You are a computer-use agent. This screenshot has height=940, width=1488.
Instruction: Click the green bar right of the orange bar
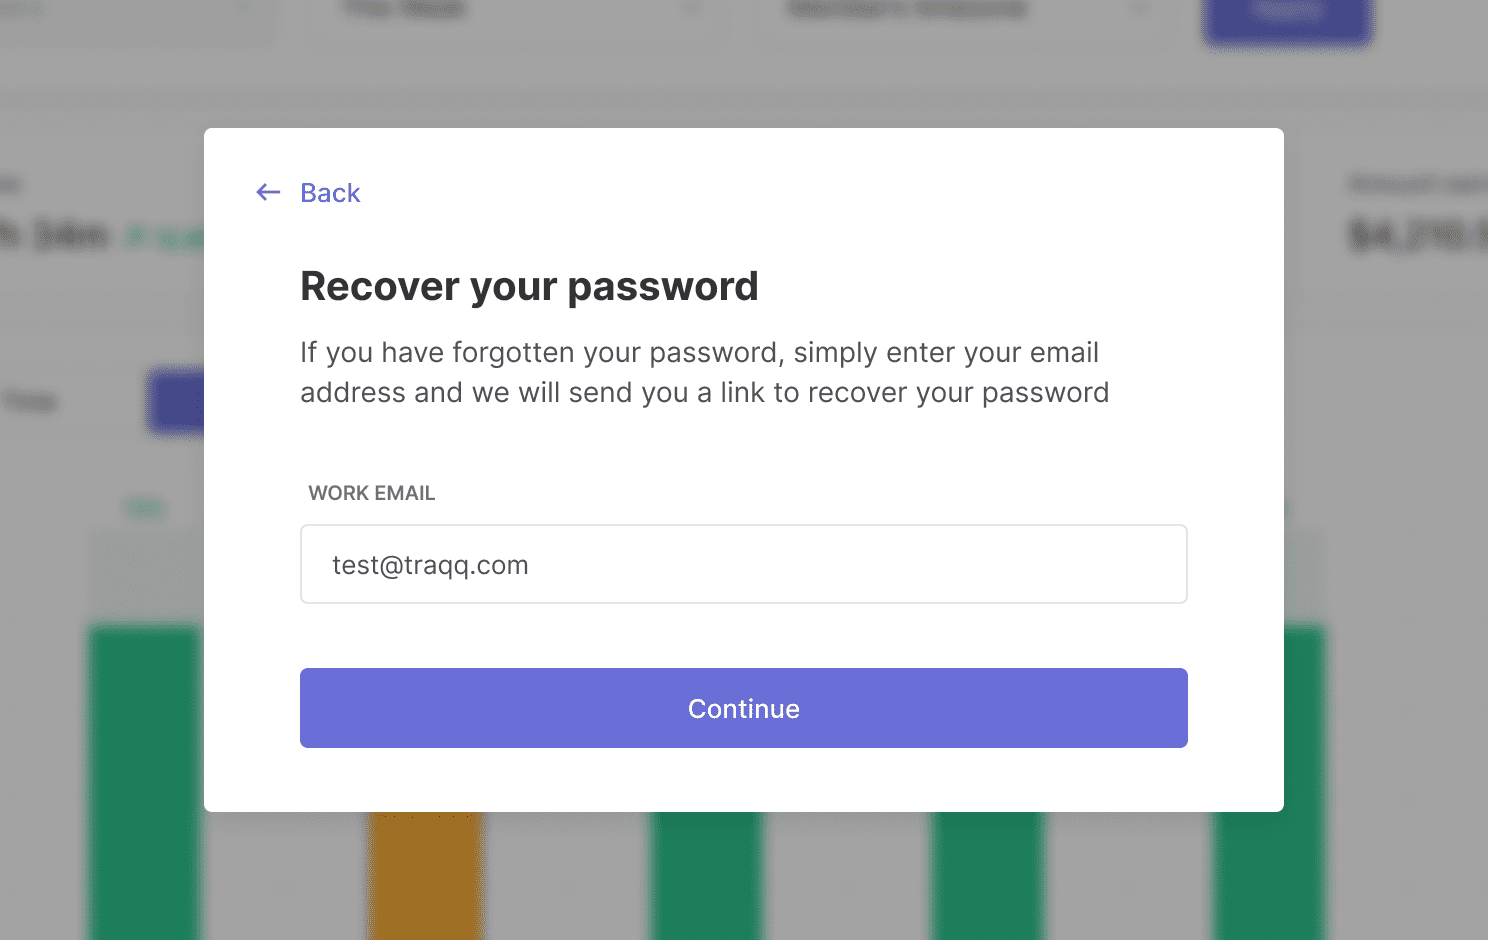pyautogui.click(x=706, y=875)
